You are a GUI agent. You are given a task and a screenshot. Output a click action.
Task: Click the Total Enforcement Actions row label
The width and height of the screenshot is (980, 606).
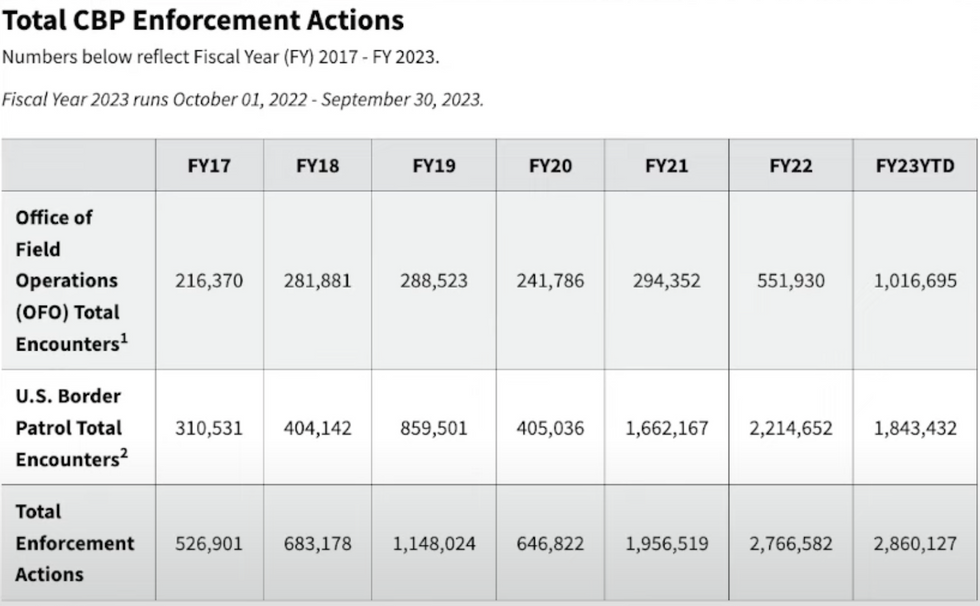click(x=74, y=543)
